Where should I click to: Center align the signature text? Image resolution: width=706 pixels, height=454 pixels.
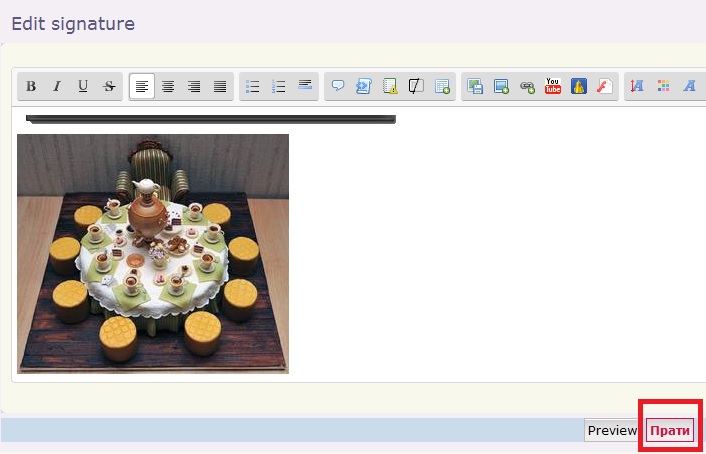point(168,86)
